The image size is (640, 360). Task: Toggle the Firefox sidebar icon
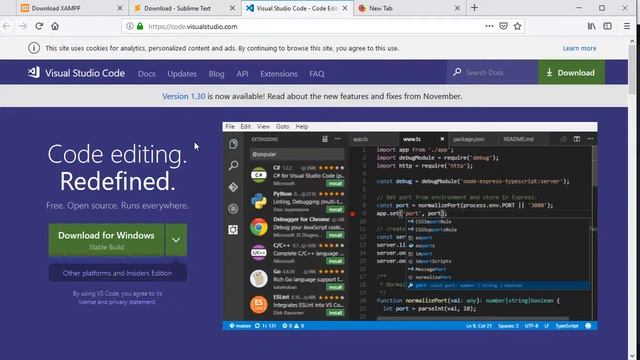[607, 26]
